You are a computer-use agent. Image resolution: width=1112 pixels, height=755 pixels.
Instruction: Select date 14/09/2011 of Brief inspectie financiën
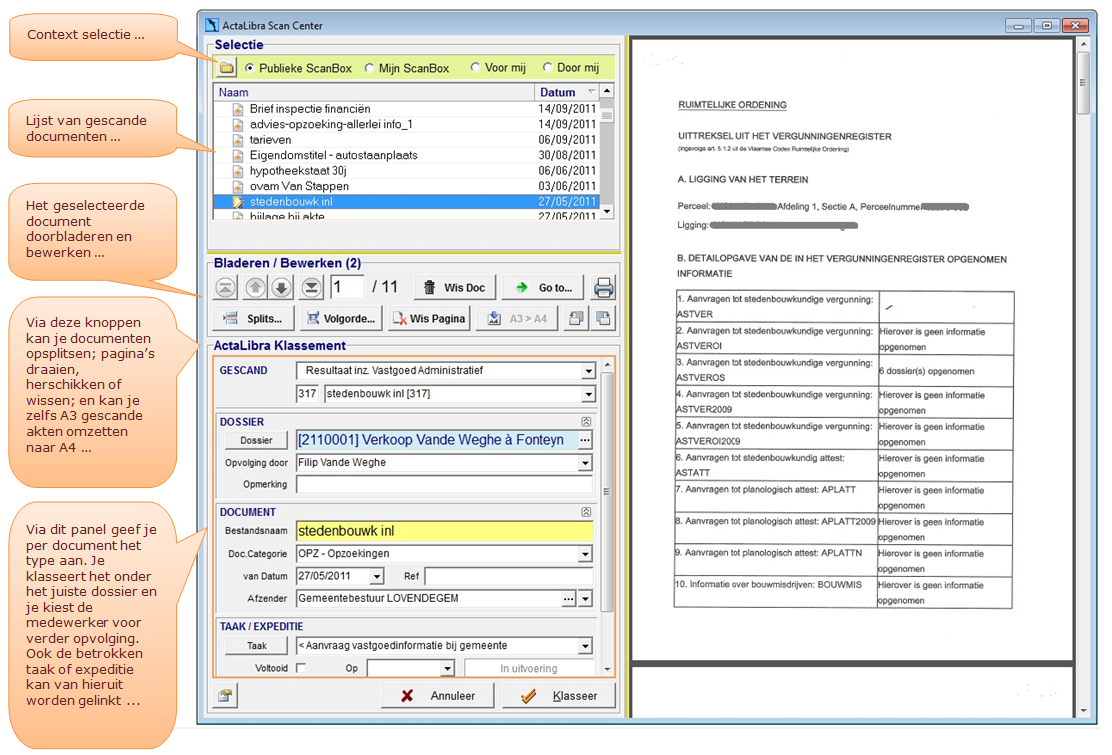(567, 109)
